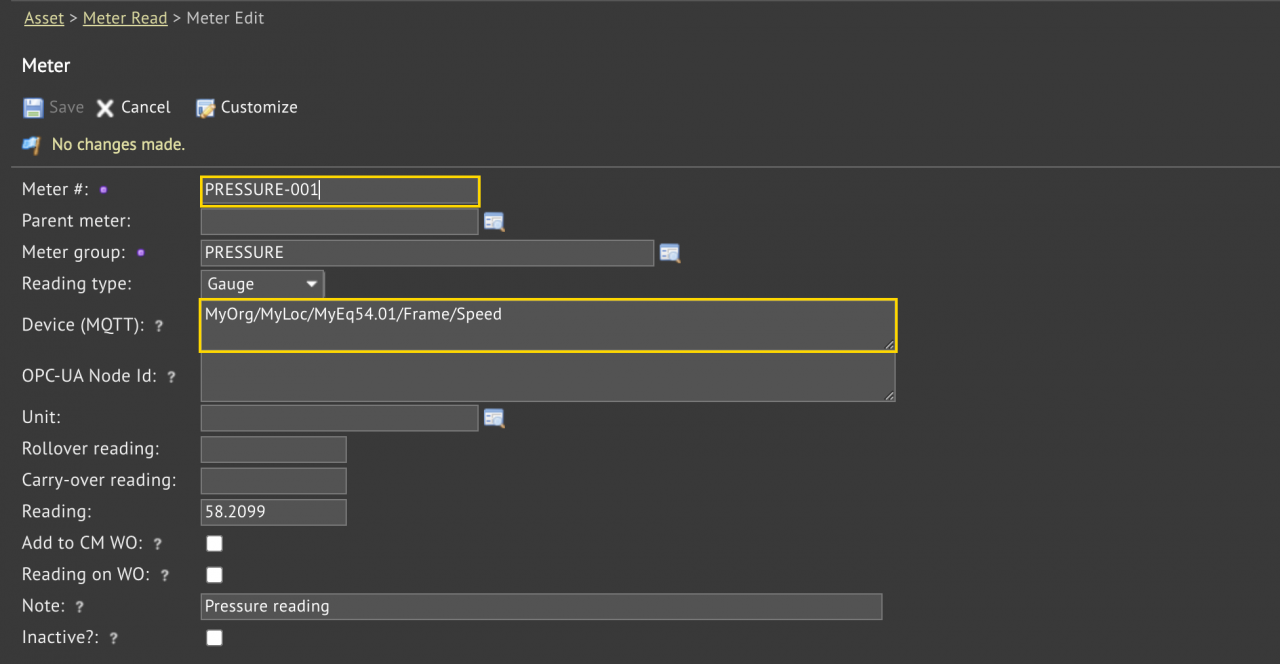The height and width of the screenshot is (664, 1280).
Task: Open the Meter group lookup icon
Action: click(670, 254)
